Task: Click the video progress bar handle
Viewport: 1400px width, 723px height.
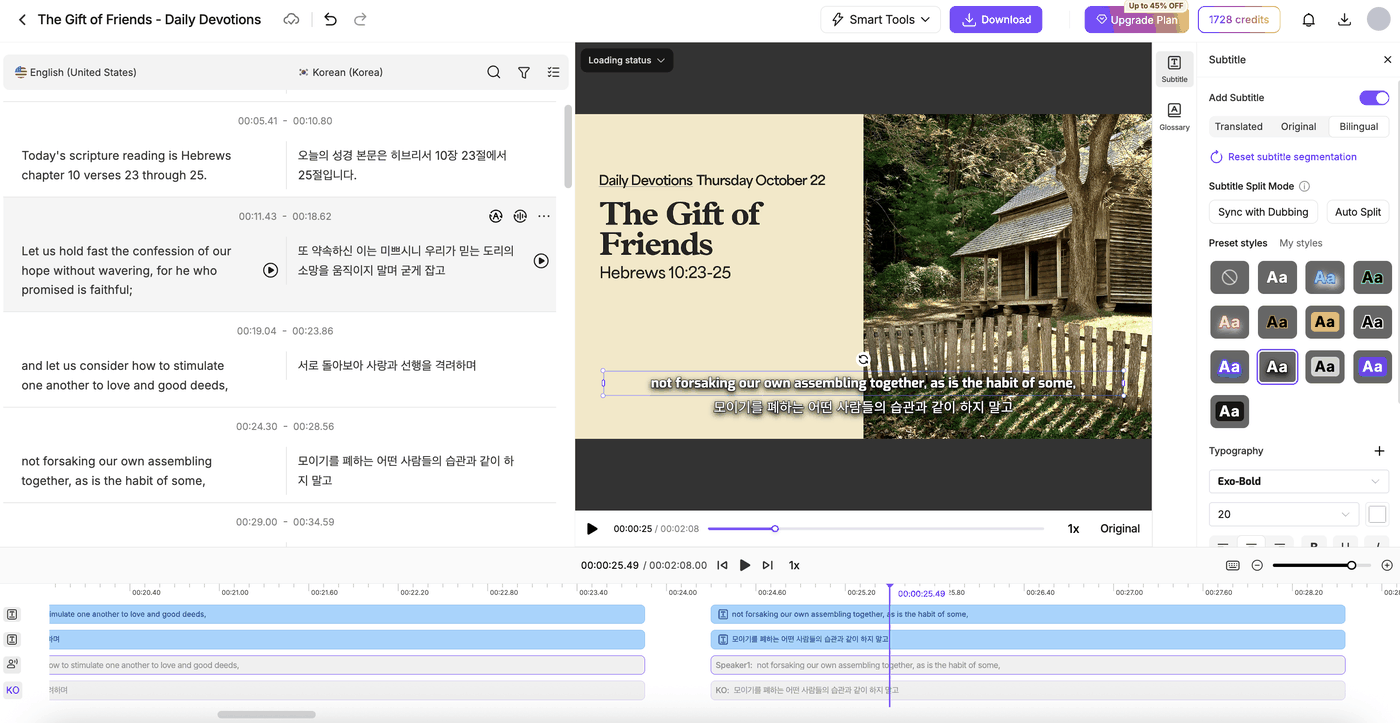Action: (774, 529)
